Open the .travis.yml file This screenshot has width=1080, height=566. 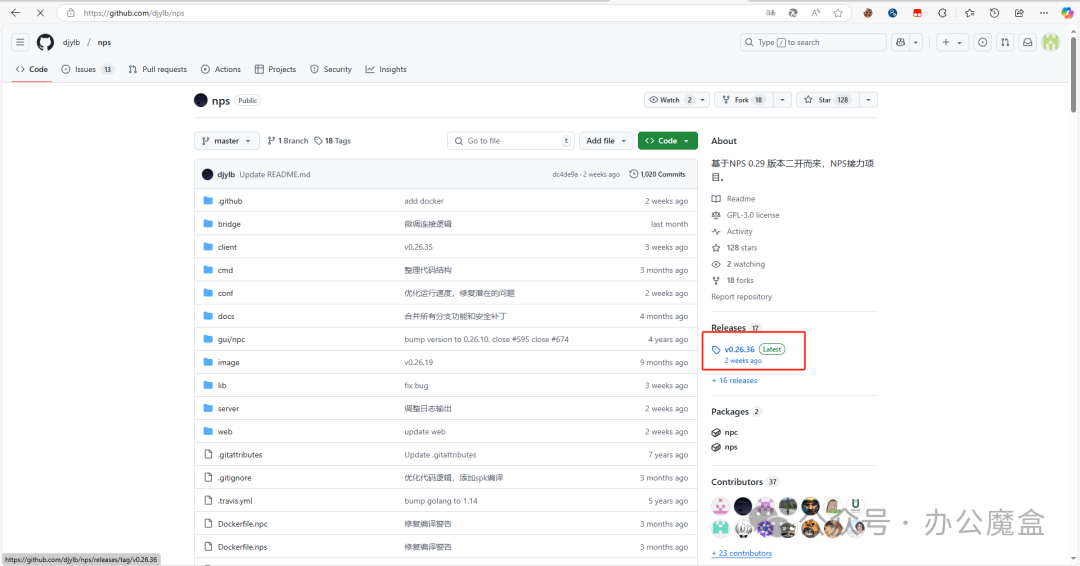235,501
